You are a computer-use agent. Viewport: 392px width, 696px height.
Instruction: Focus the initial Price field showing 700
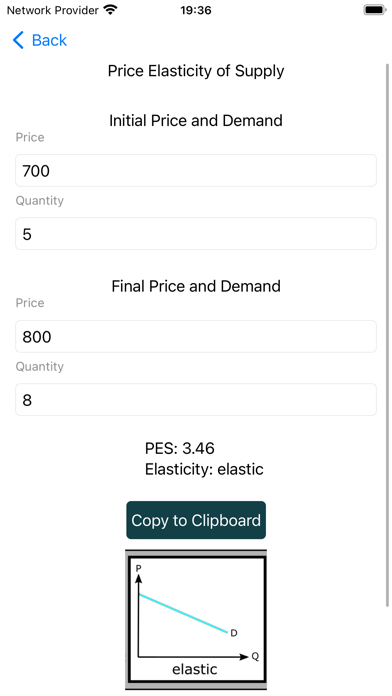coord(196,170)
